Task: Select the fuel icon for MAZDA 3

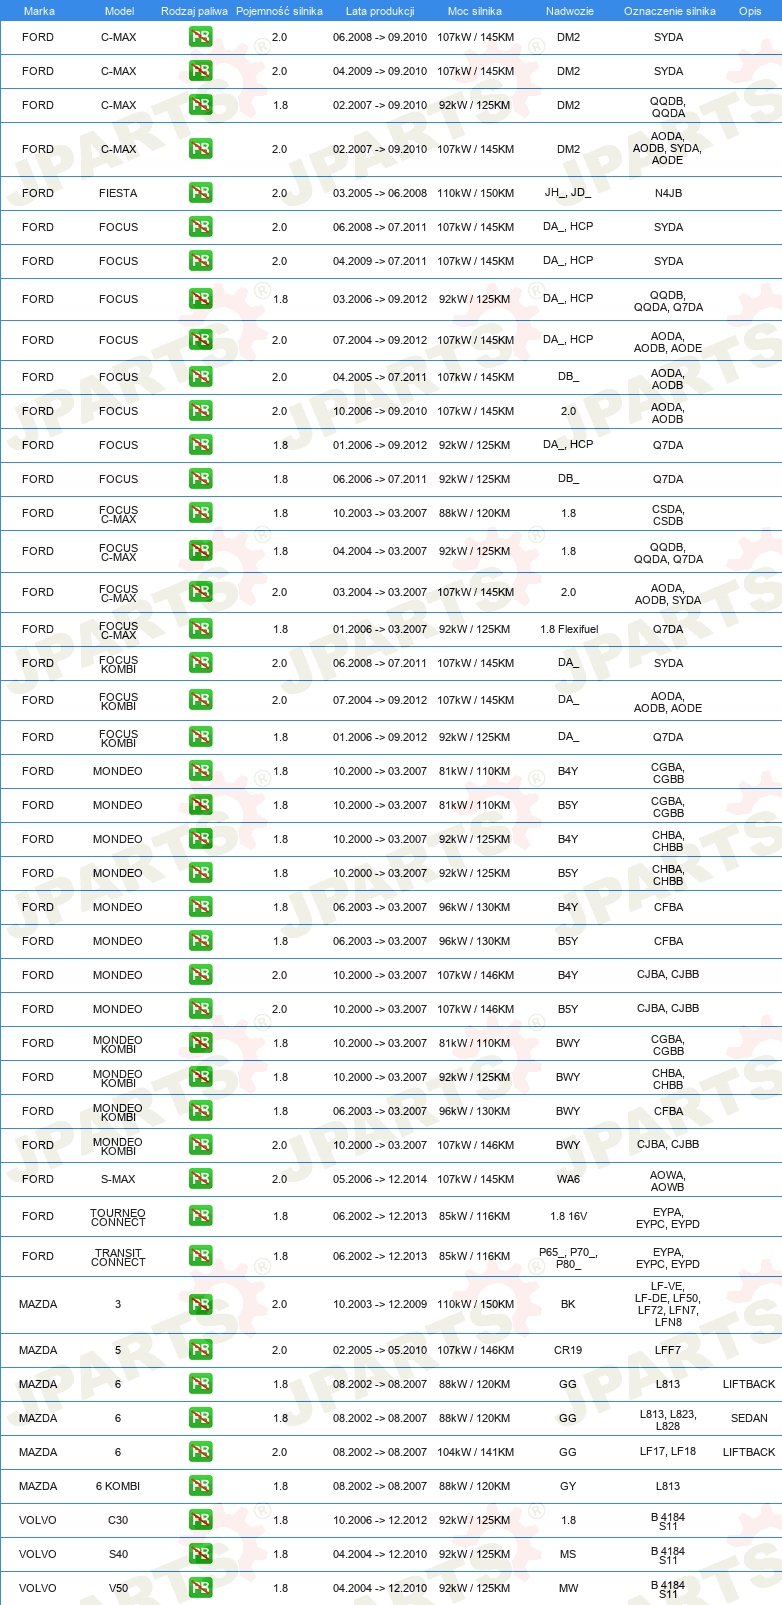Action: click(200, 1304)
